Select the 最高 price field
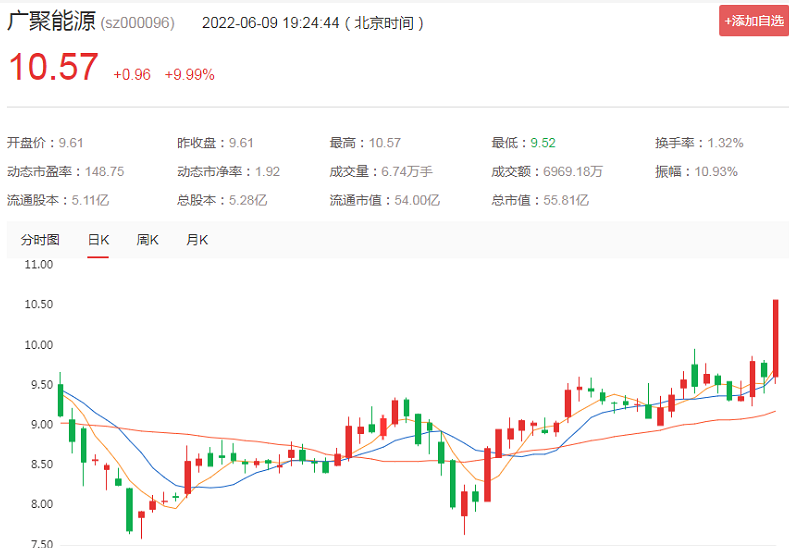This screenshot has height=548, width=789. point(365,143)
